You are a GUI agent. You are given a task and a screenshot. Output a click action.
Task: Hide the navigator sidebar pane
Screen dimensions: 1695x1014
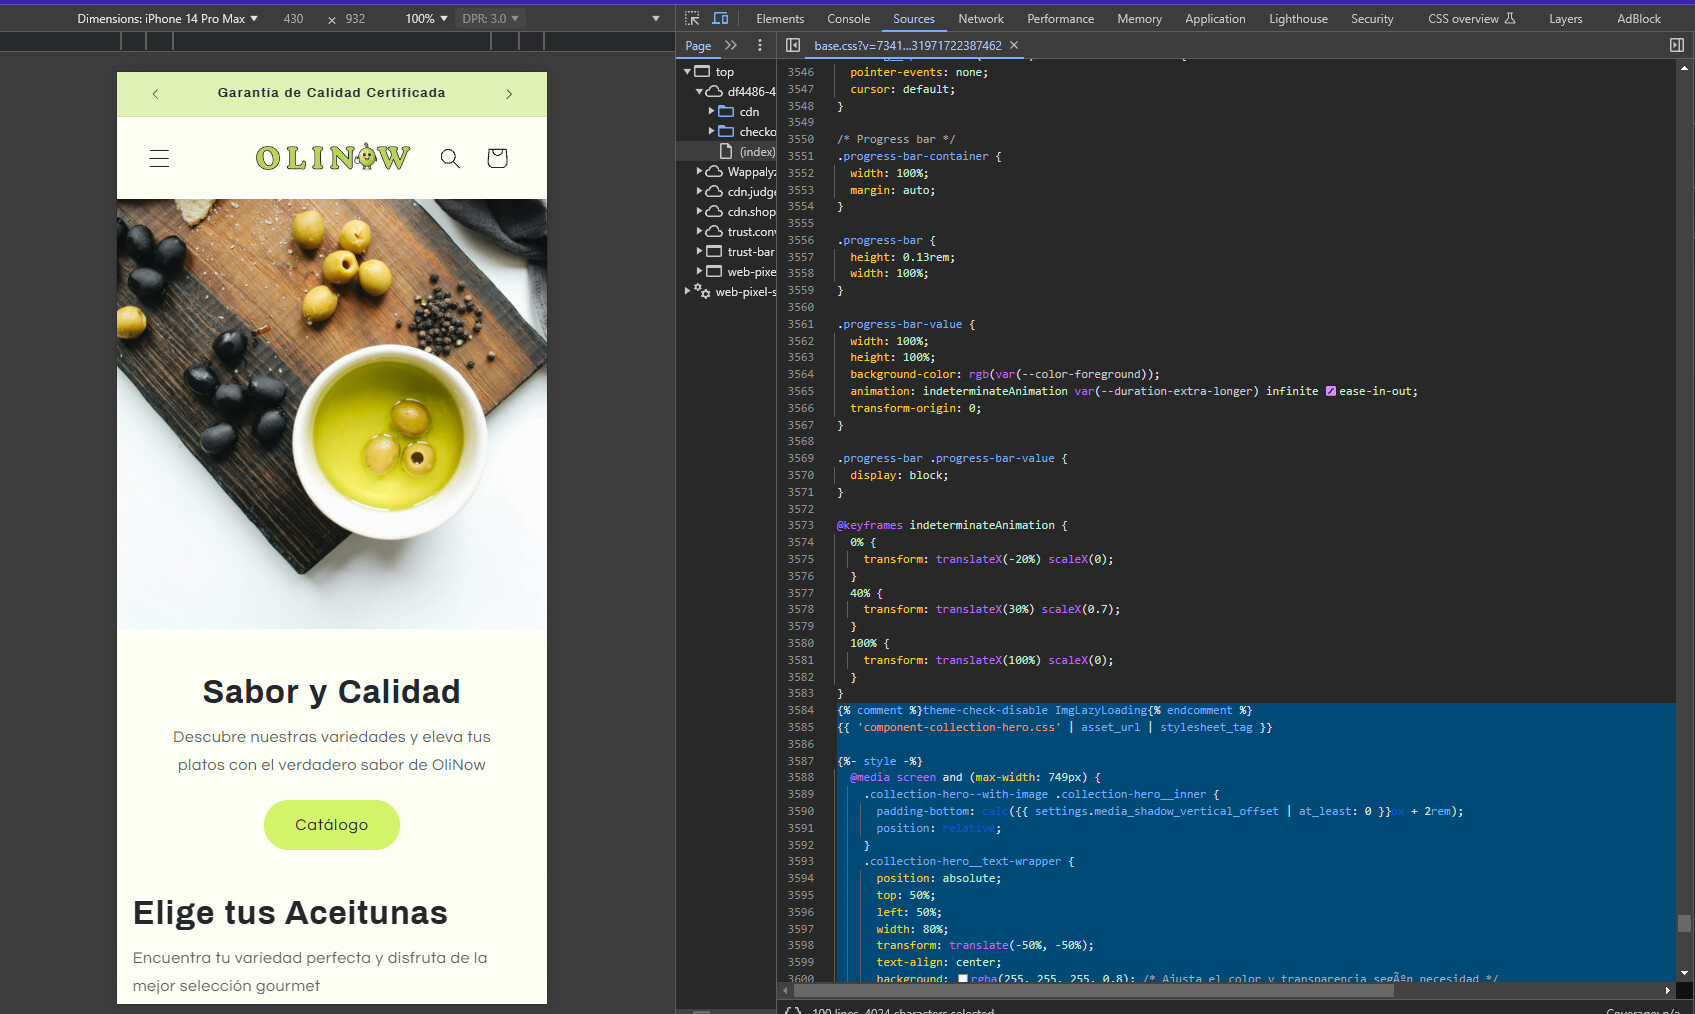tap(793, 45)
